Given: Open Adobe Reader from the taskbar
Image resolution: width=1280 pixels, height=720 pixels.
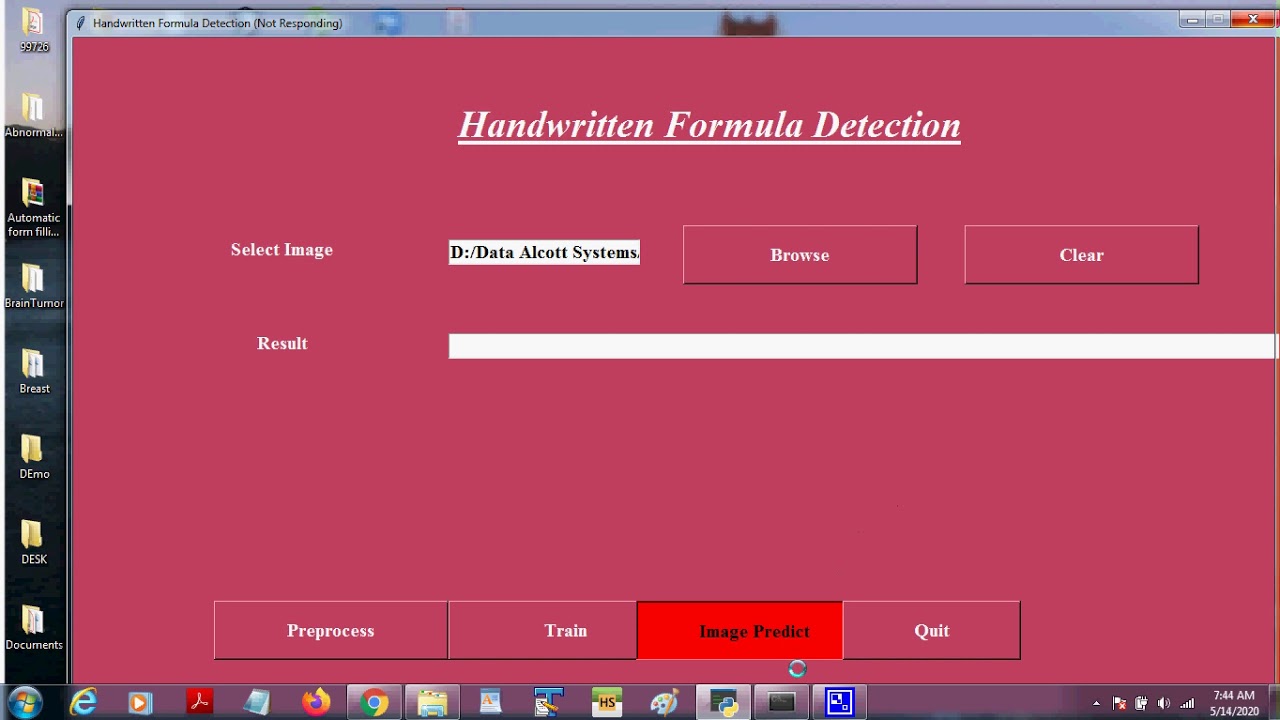Looking at the screenshot, I should point(199,702).
